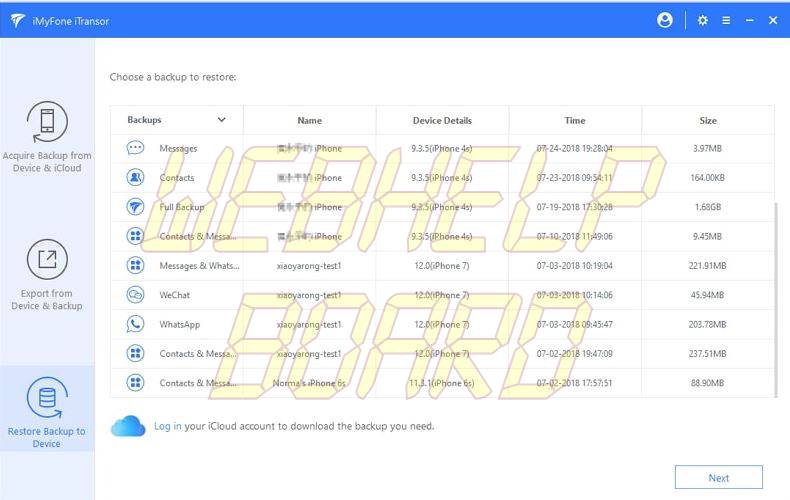Expand the Backups column dropdown arrow
790x500 pixels.
pos(221,120)
